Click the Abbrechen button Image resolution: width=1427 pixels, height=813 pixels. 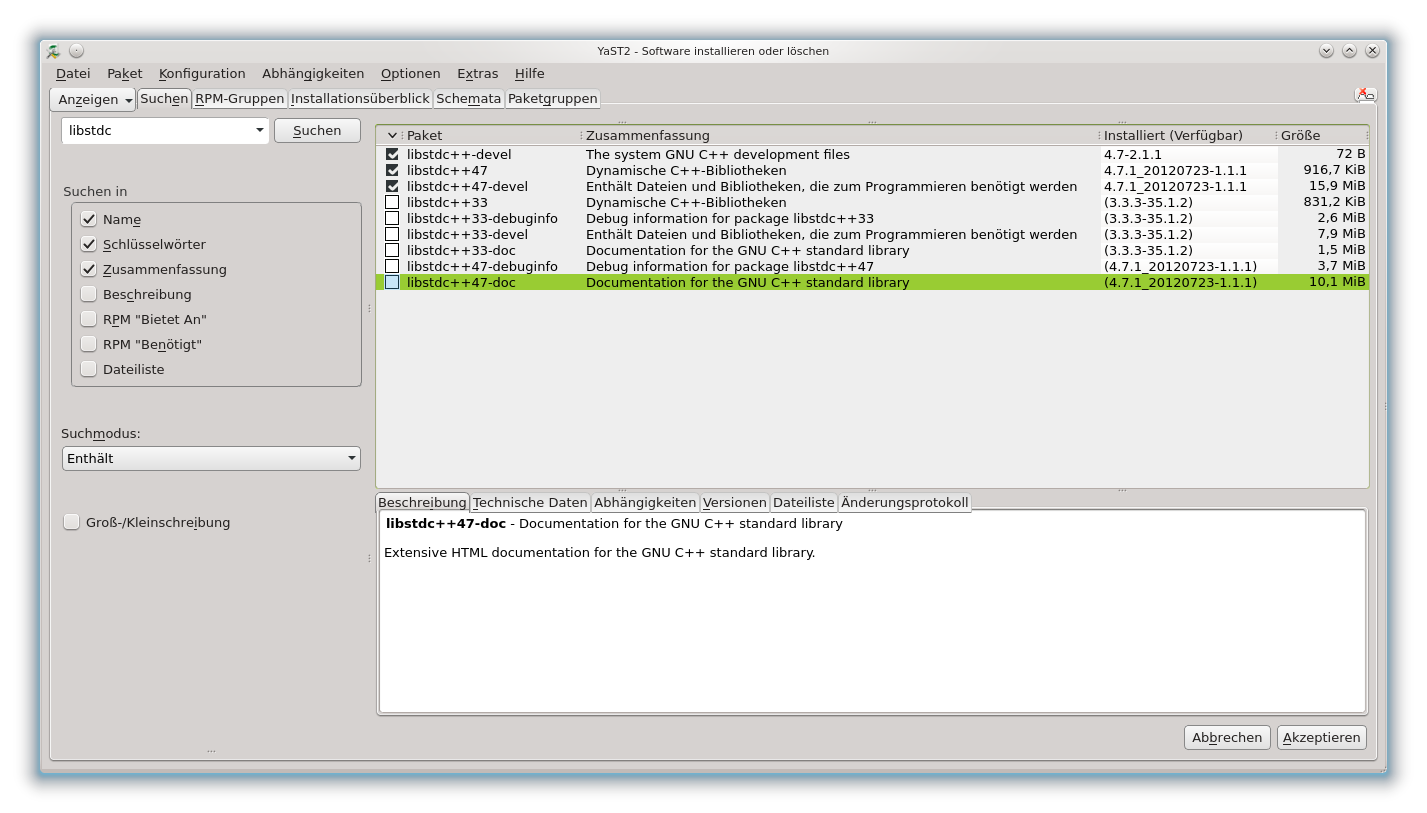point(1227,737)
